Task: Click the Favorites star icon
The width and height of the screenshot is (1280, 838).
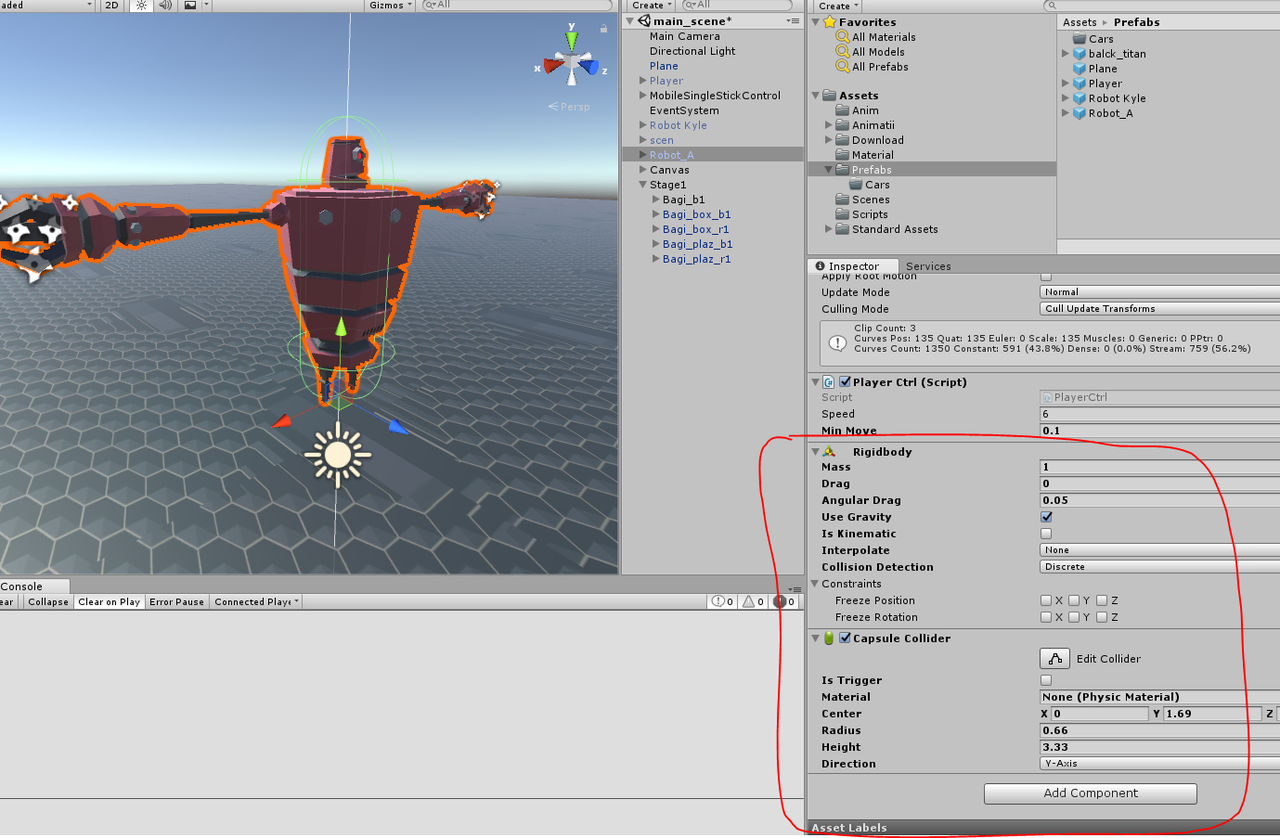Action: tap(829, 22)
